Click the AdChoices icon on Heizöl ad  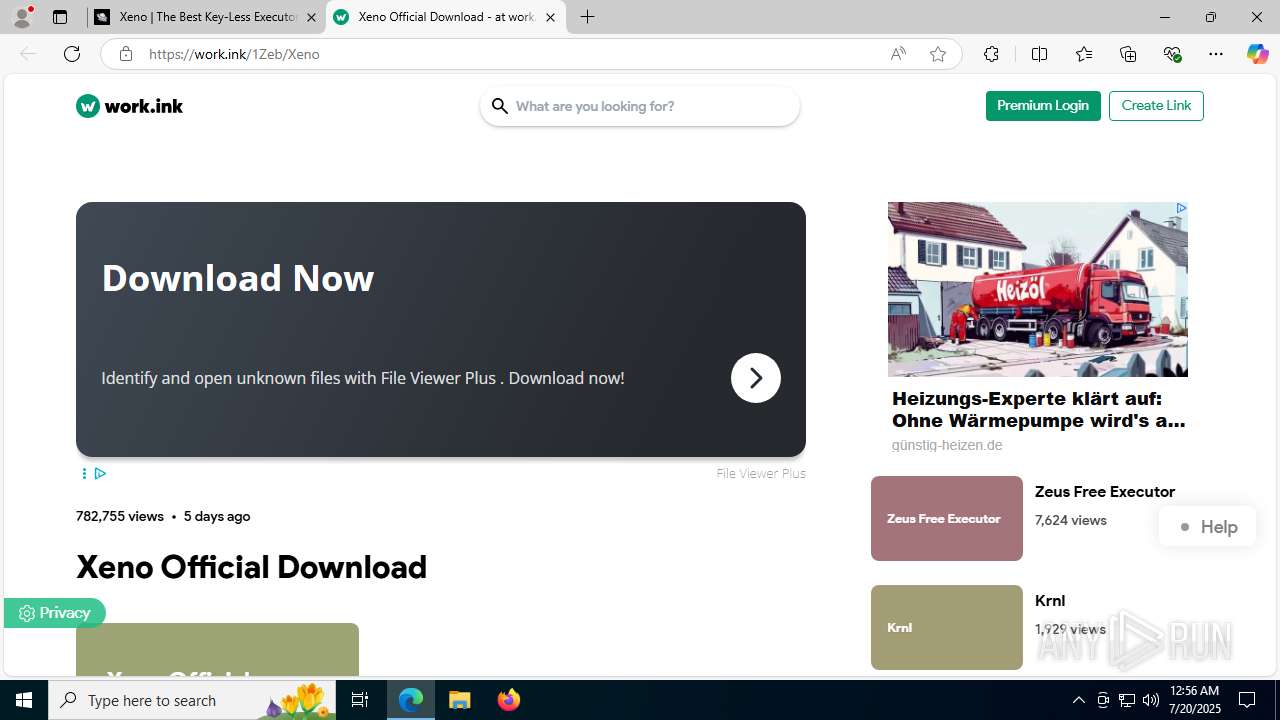1181,208
